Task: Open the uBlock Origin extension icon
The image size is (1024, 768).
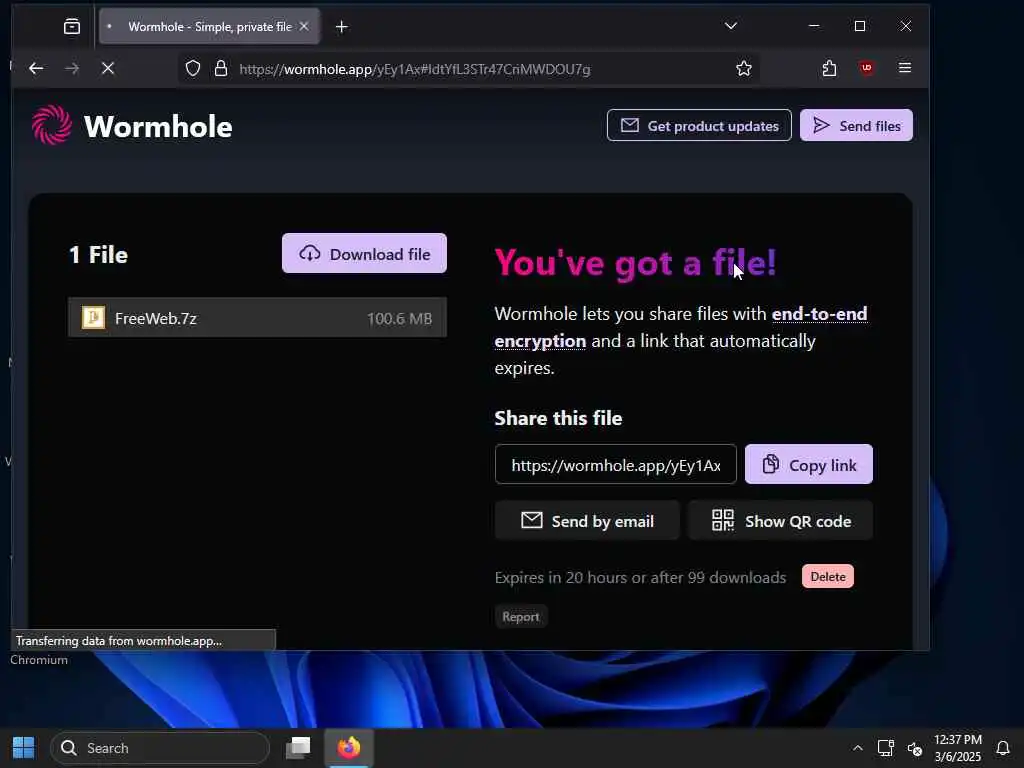Action: [x=867, y=68]
